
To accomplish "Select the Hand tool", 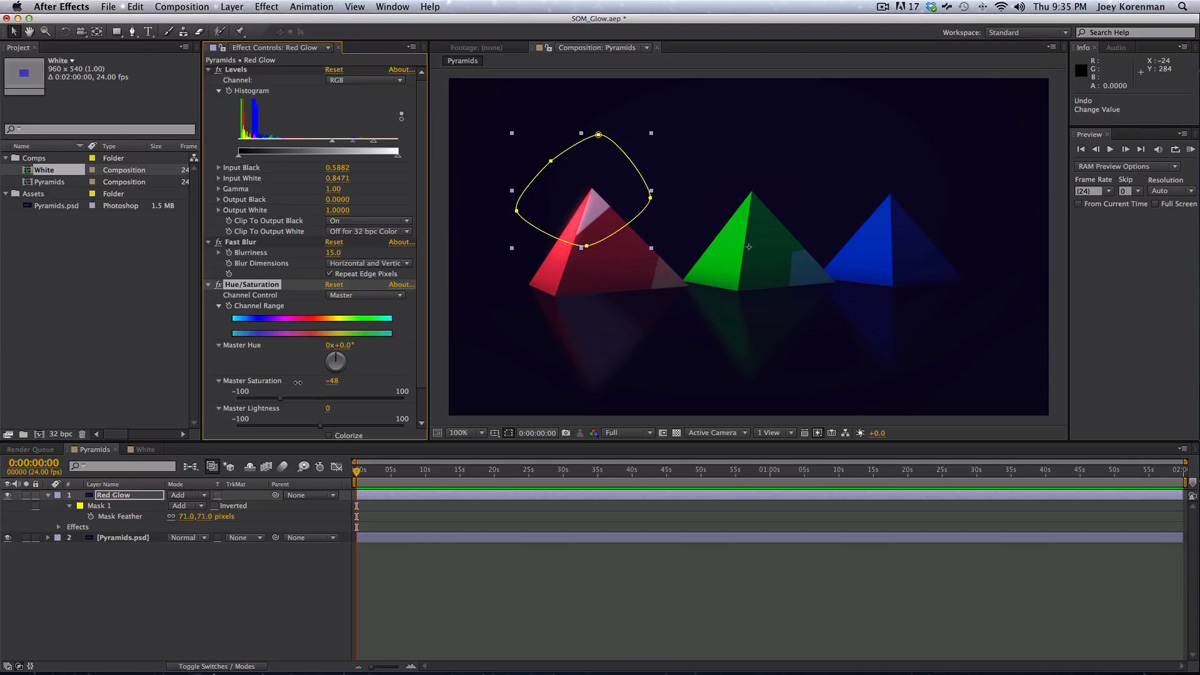I will tap(29, 31).
